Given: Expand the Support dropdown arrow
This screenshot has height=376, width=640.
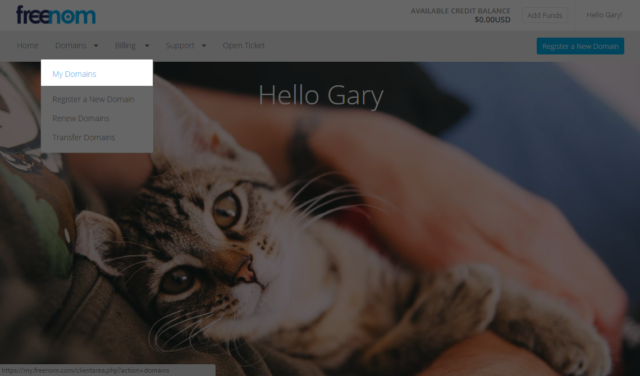Looking at the screenshot, I should point(204,46).
